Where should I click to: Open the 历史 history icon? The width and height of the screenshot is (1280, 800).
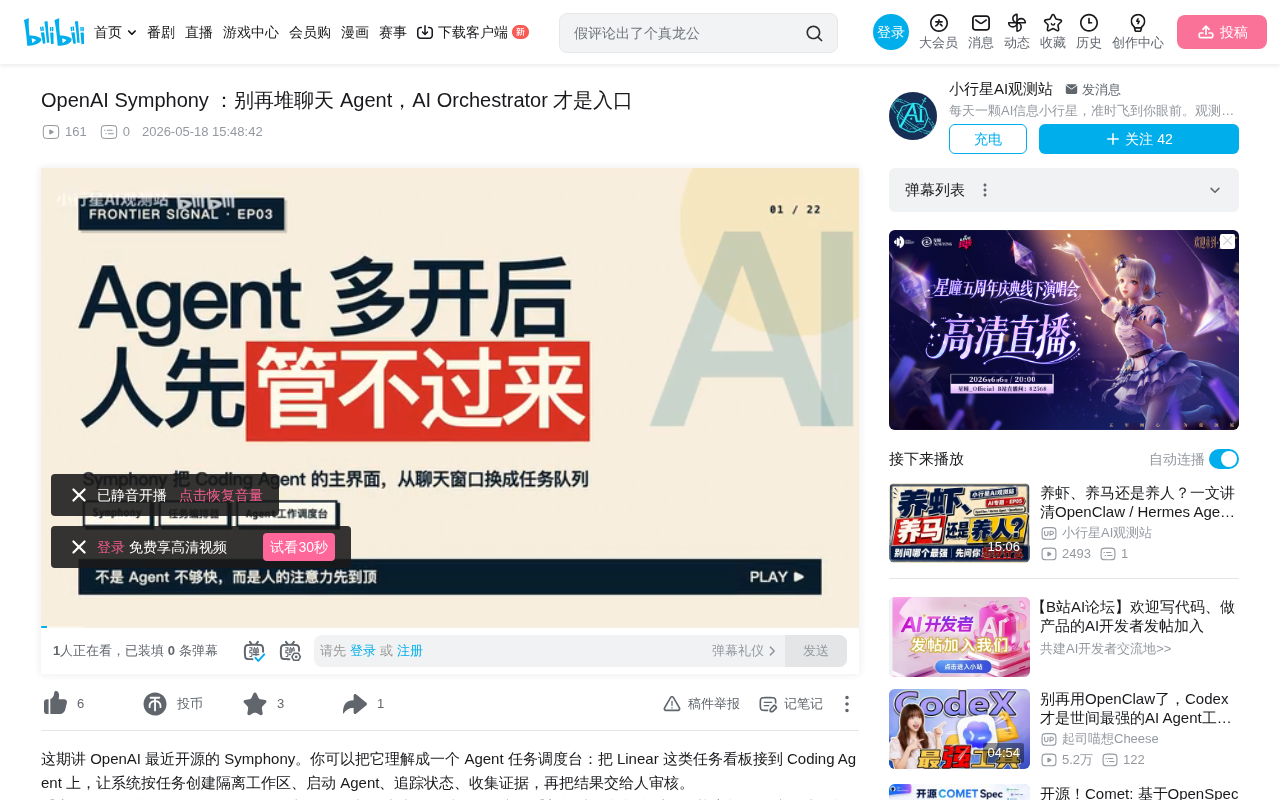1089,23
